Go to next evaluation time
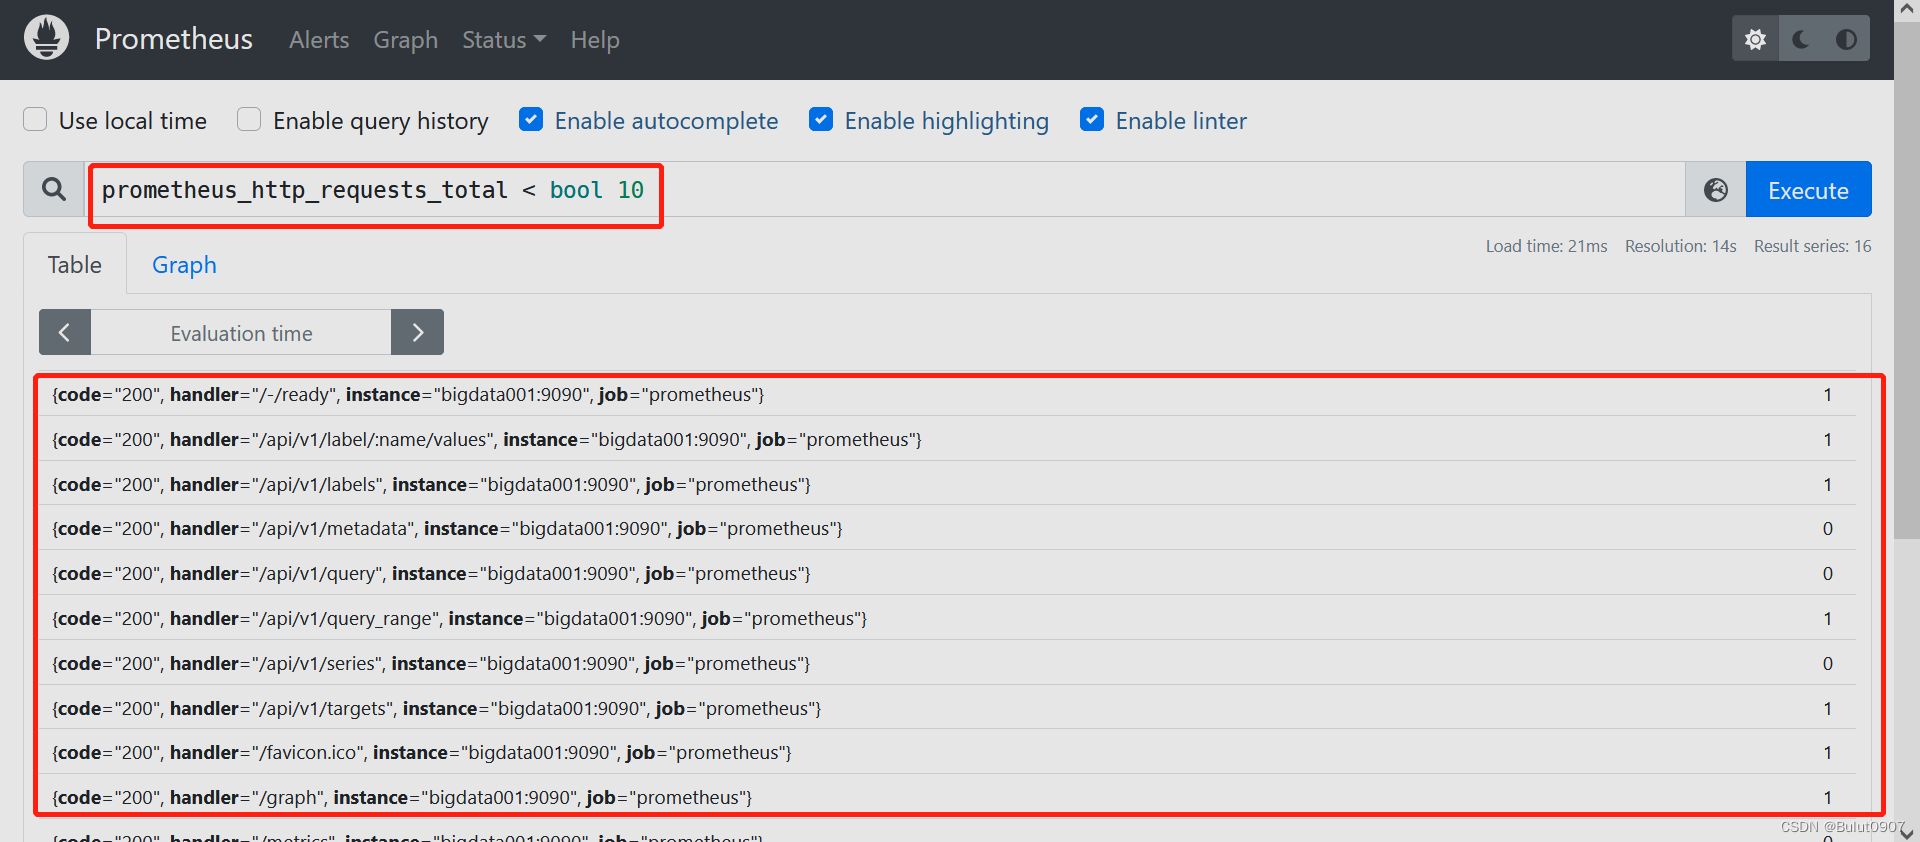This screenshot has width=1920, height=842. (x=417, y=332)
